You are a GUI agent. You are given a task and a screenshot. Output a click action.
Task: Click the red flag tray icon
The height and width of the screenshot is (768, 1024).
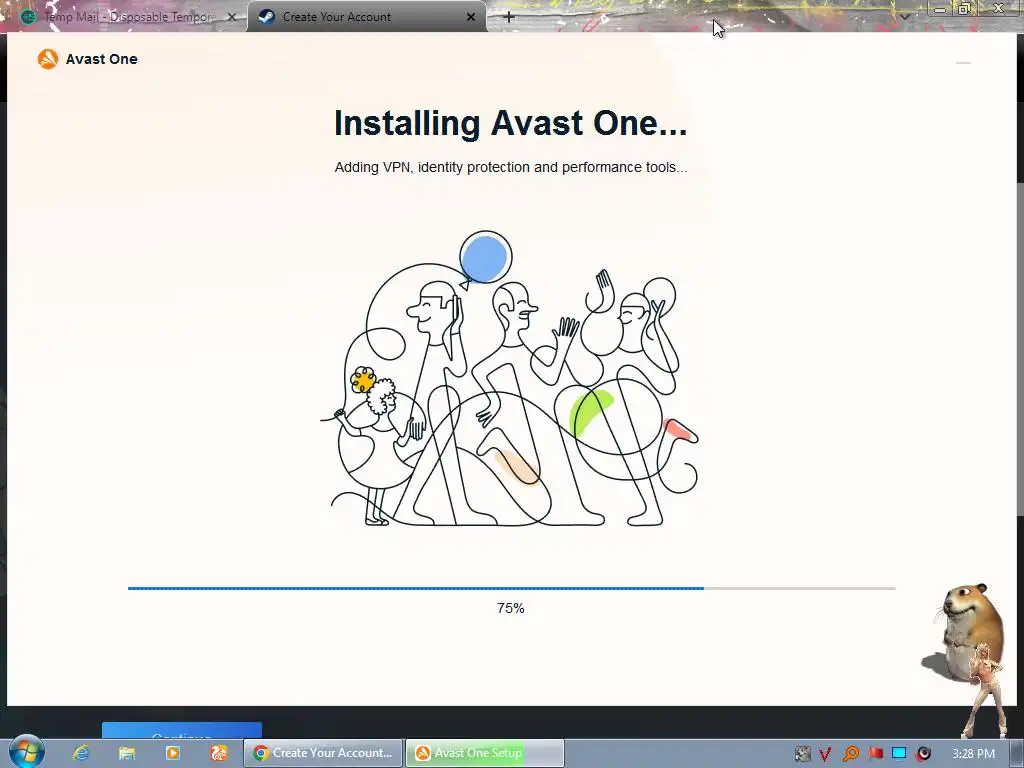point(876,753)
